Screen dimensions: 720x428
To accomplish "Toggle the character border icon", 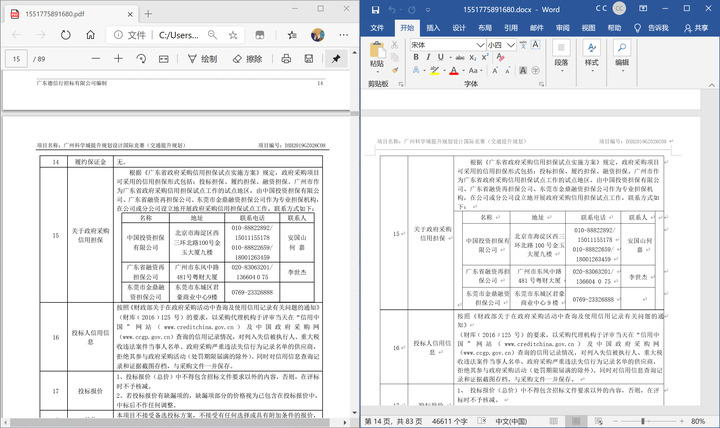I will tap(535, 45).
